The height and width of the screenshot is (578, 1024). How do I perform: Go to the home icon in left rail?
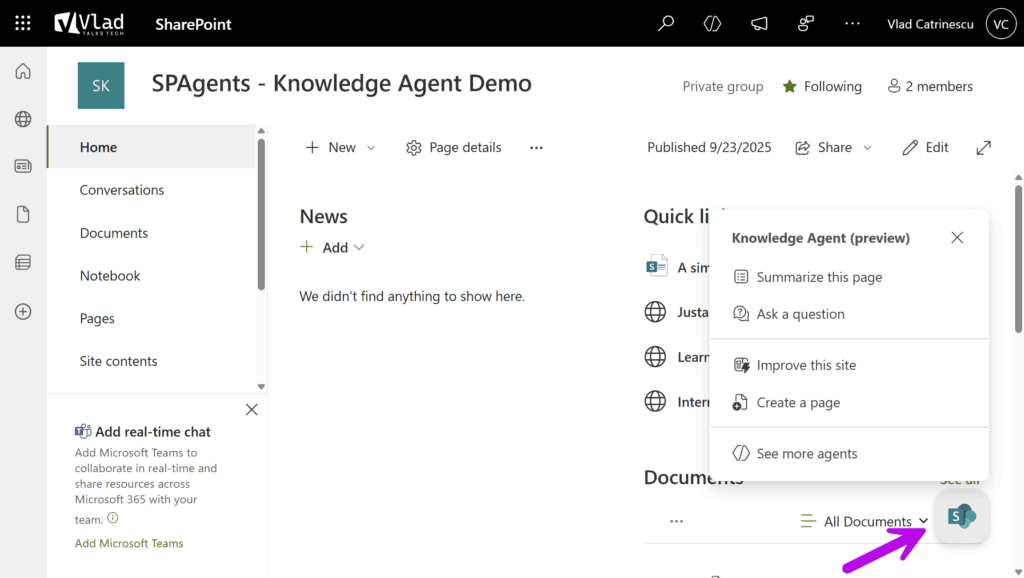23,71
